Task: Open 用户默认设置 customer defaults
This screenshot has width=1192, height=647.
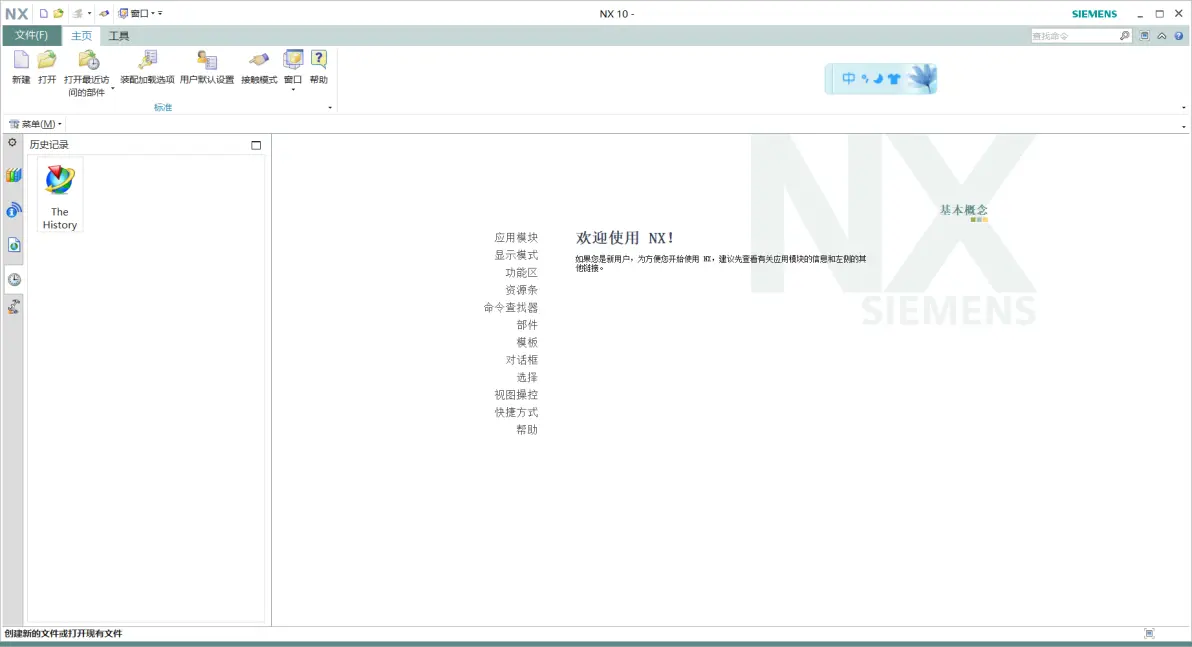Action: [207, 60]
